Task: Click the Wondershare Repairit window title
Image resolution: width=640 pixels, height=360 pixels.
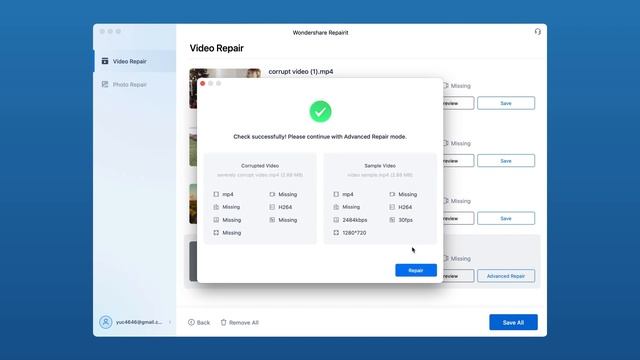Action: [320, 33]
